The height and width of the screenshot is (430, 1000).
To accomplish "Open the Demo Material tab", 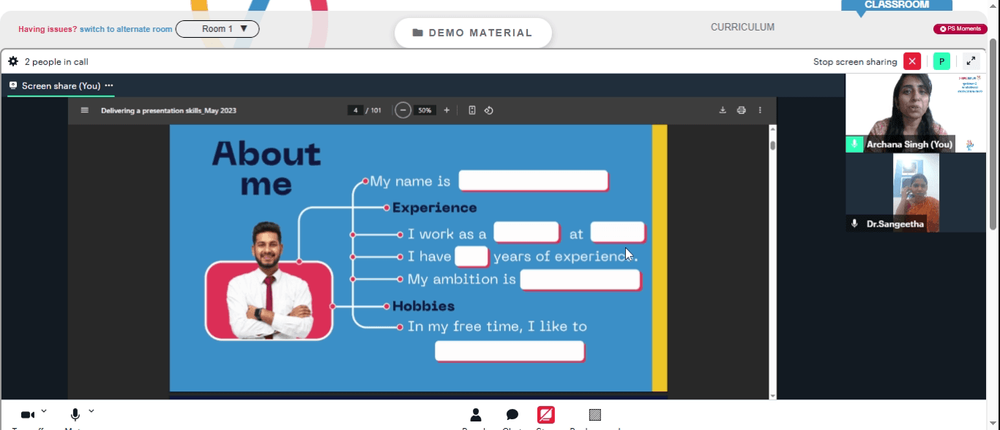I will (473, 33).
